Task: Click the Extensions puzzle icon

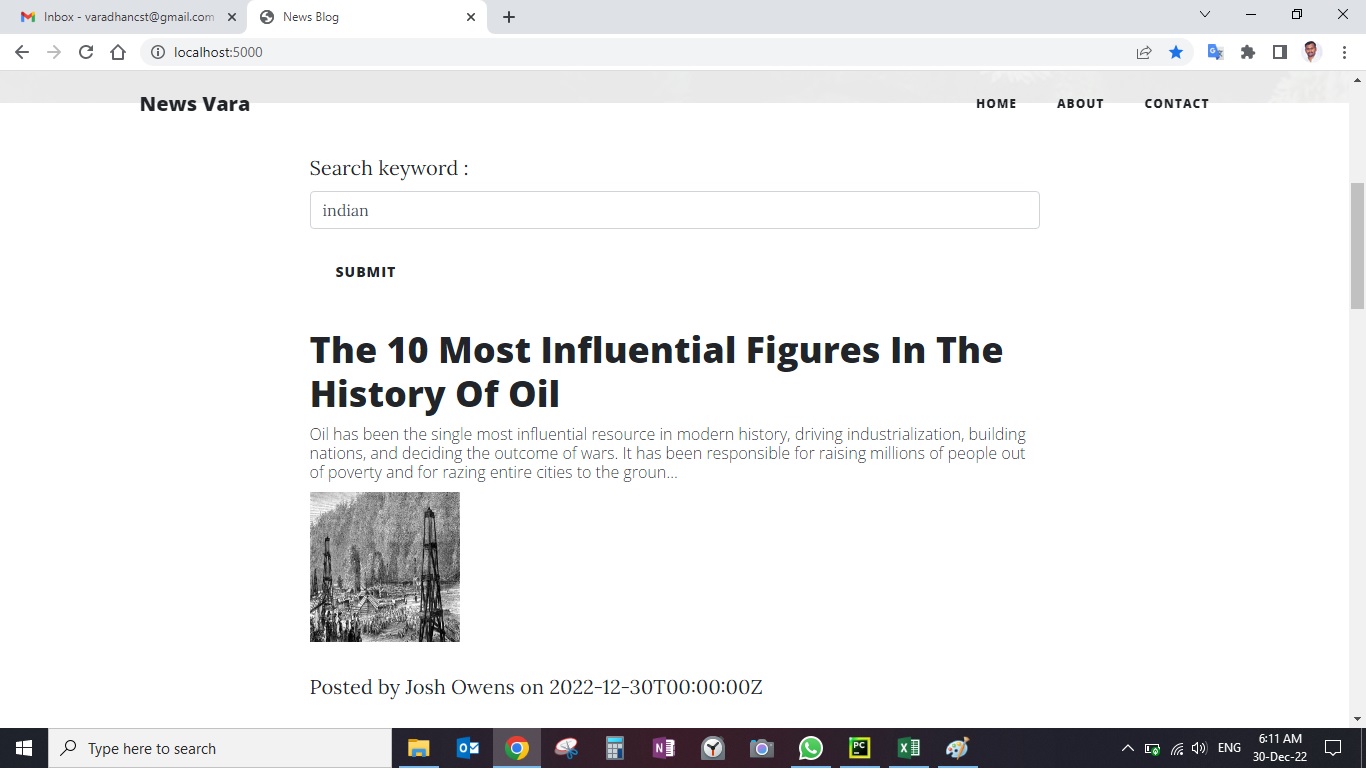Action: pos(1247,51)
